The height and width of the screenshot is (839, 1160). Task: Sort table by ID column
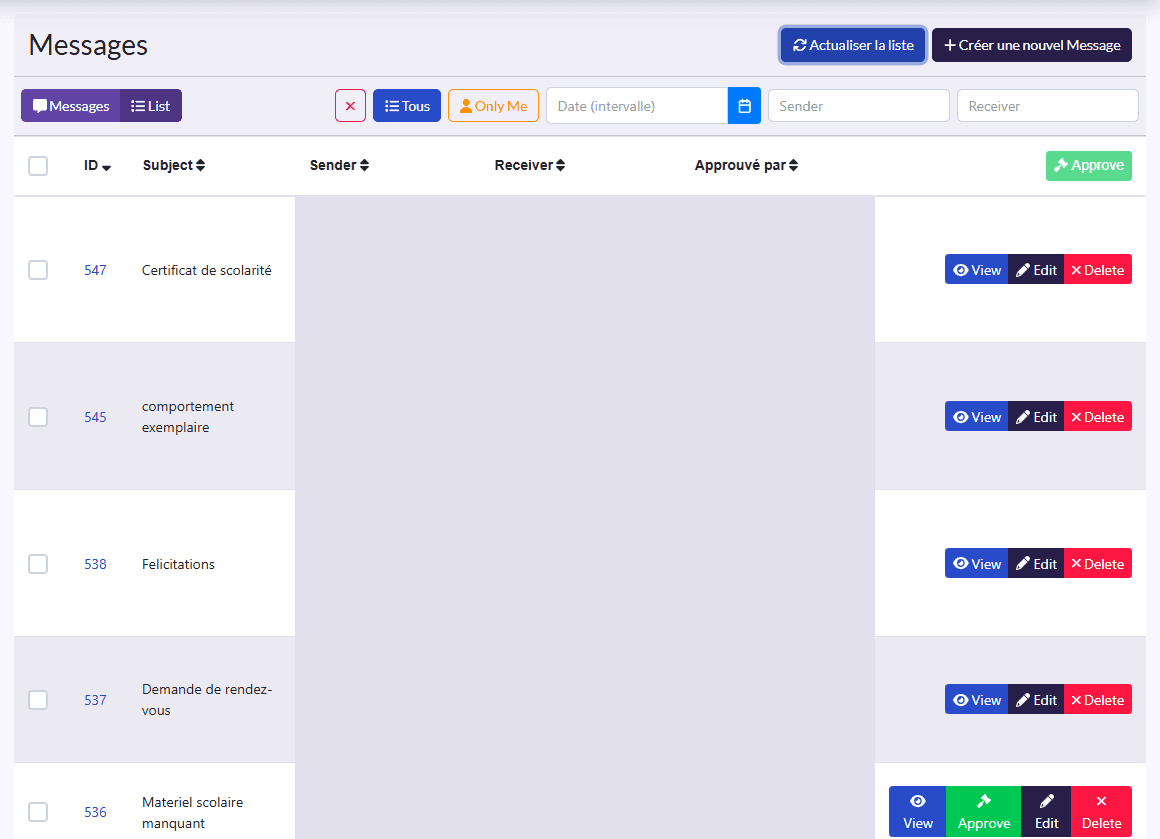[x=97, y=166]
